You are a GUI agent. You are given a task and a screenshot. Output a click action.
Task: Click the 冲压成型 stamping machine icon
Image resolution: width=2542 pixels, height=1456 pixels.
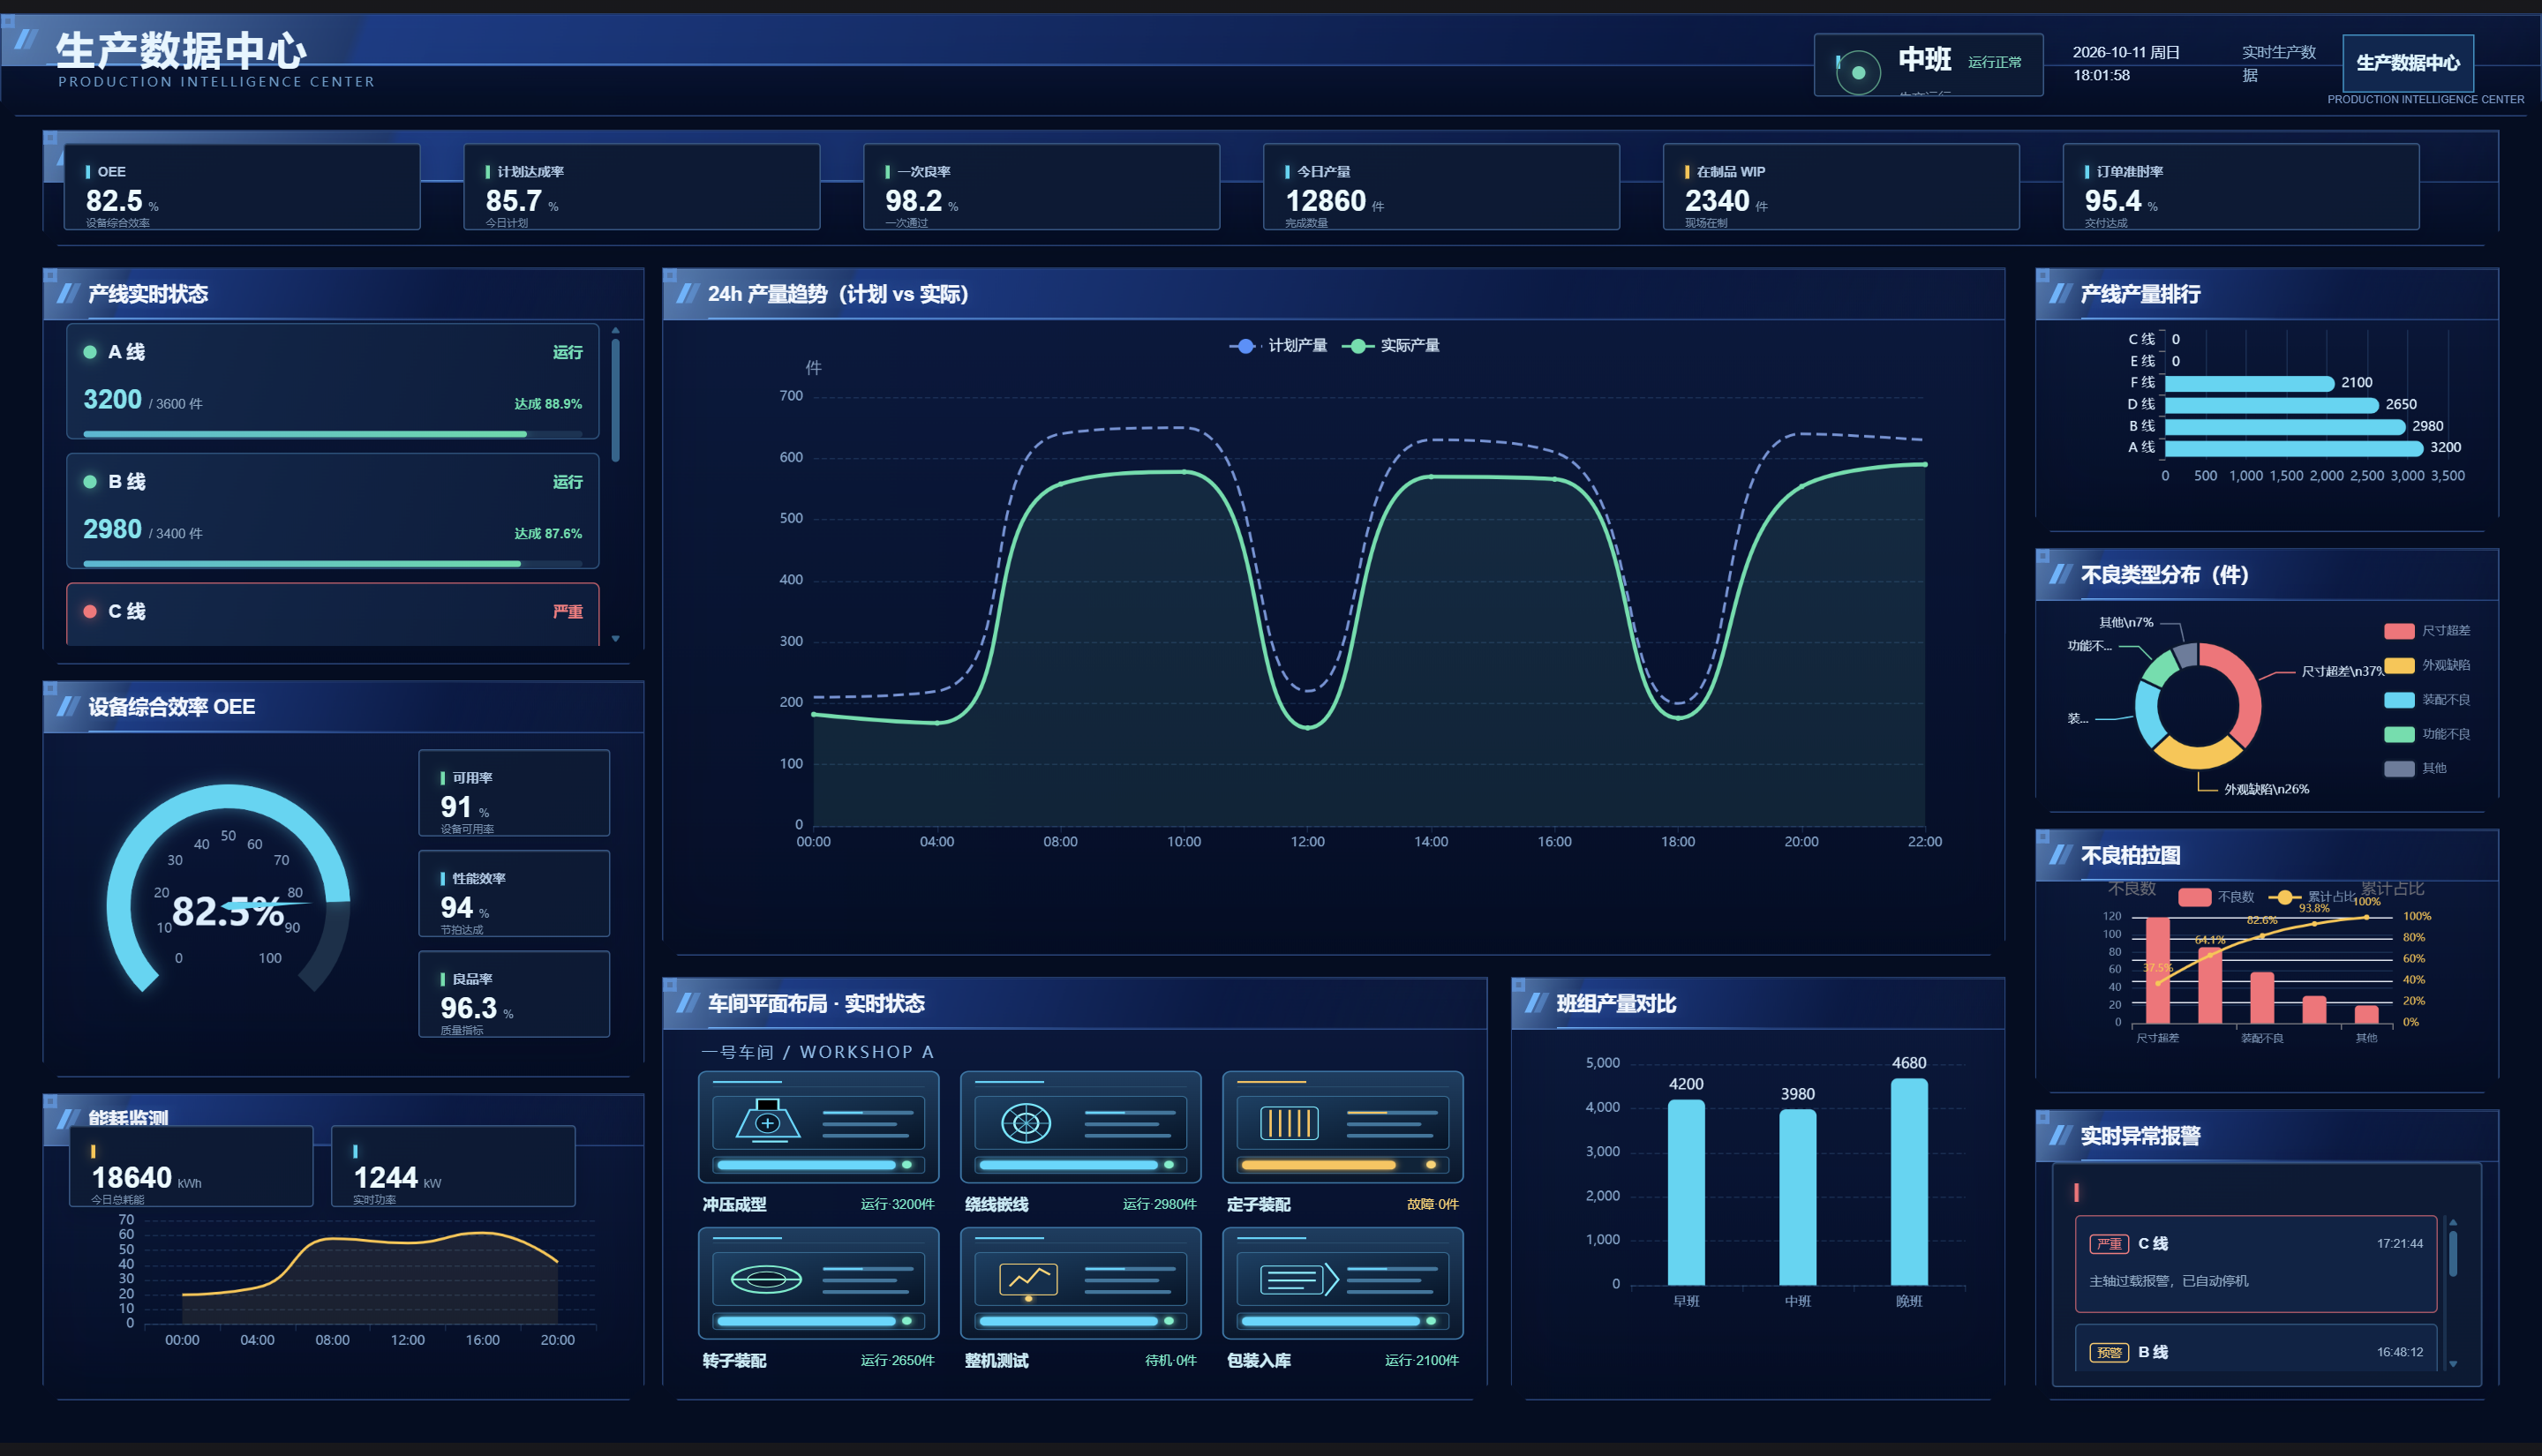point(767,1121)
